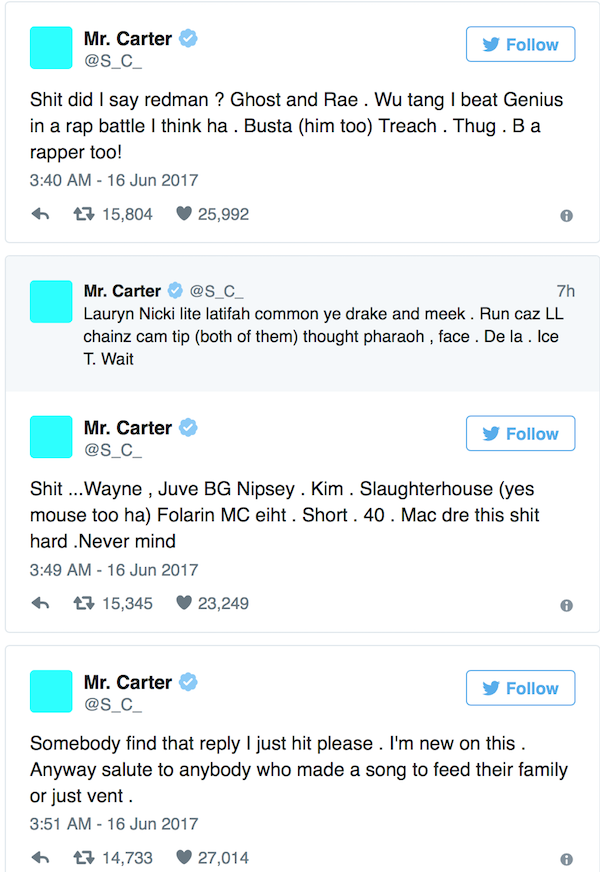
Task: Follow Mr. Carter on the Wayne tweet
Action: pyautogui.click(x=520, y=434)
